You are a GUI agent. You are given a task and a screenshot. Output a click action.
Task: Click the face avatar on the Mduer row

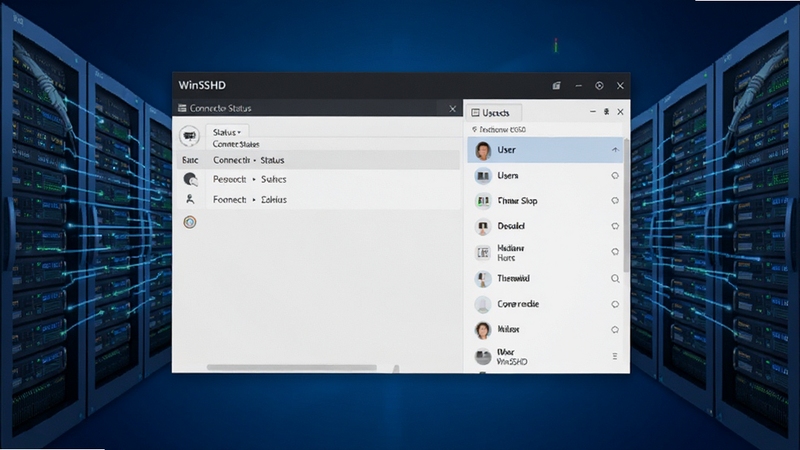tap(483, 330)
